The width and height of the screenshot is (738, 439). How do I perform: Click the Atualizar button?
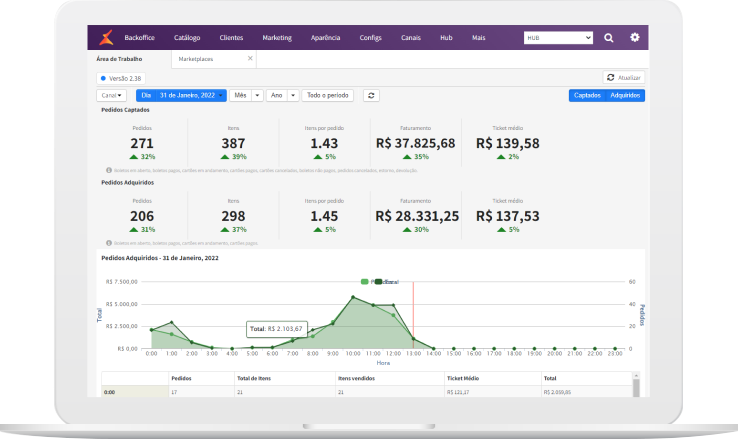624,77
